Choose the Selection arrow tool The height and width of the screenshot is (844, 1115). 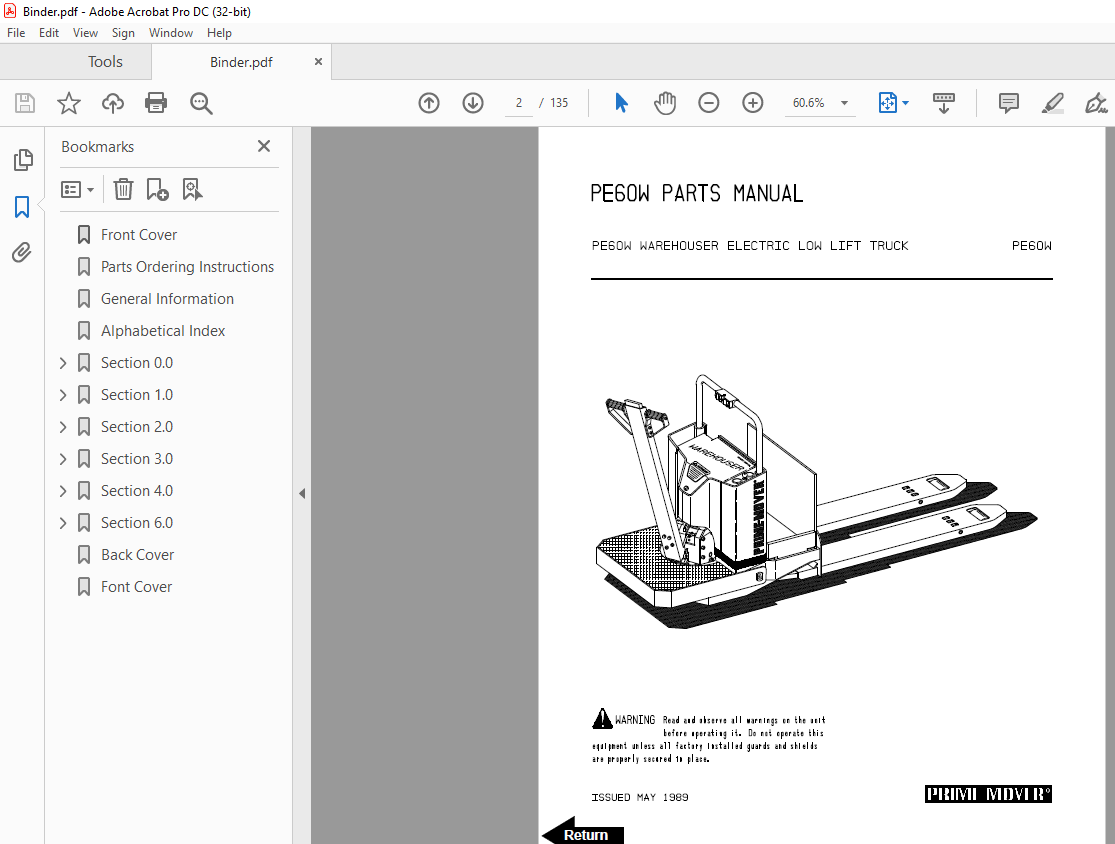coord(621,103)
